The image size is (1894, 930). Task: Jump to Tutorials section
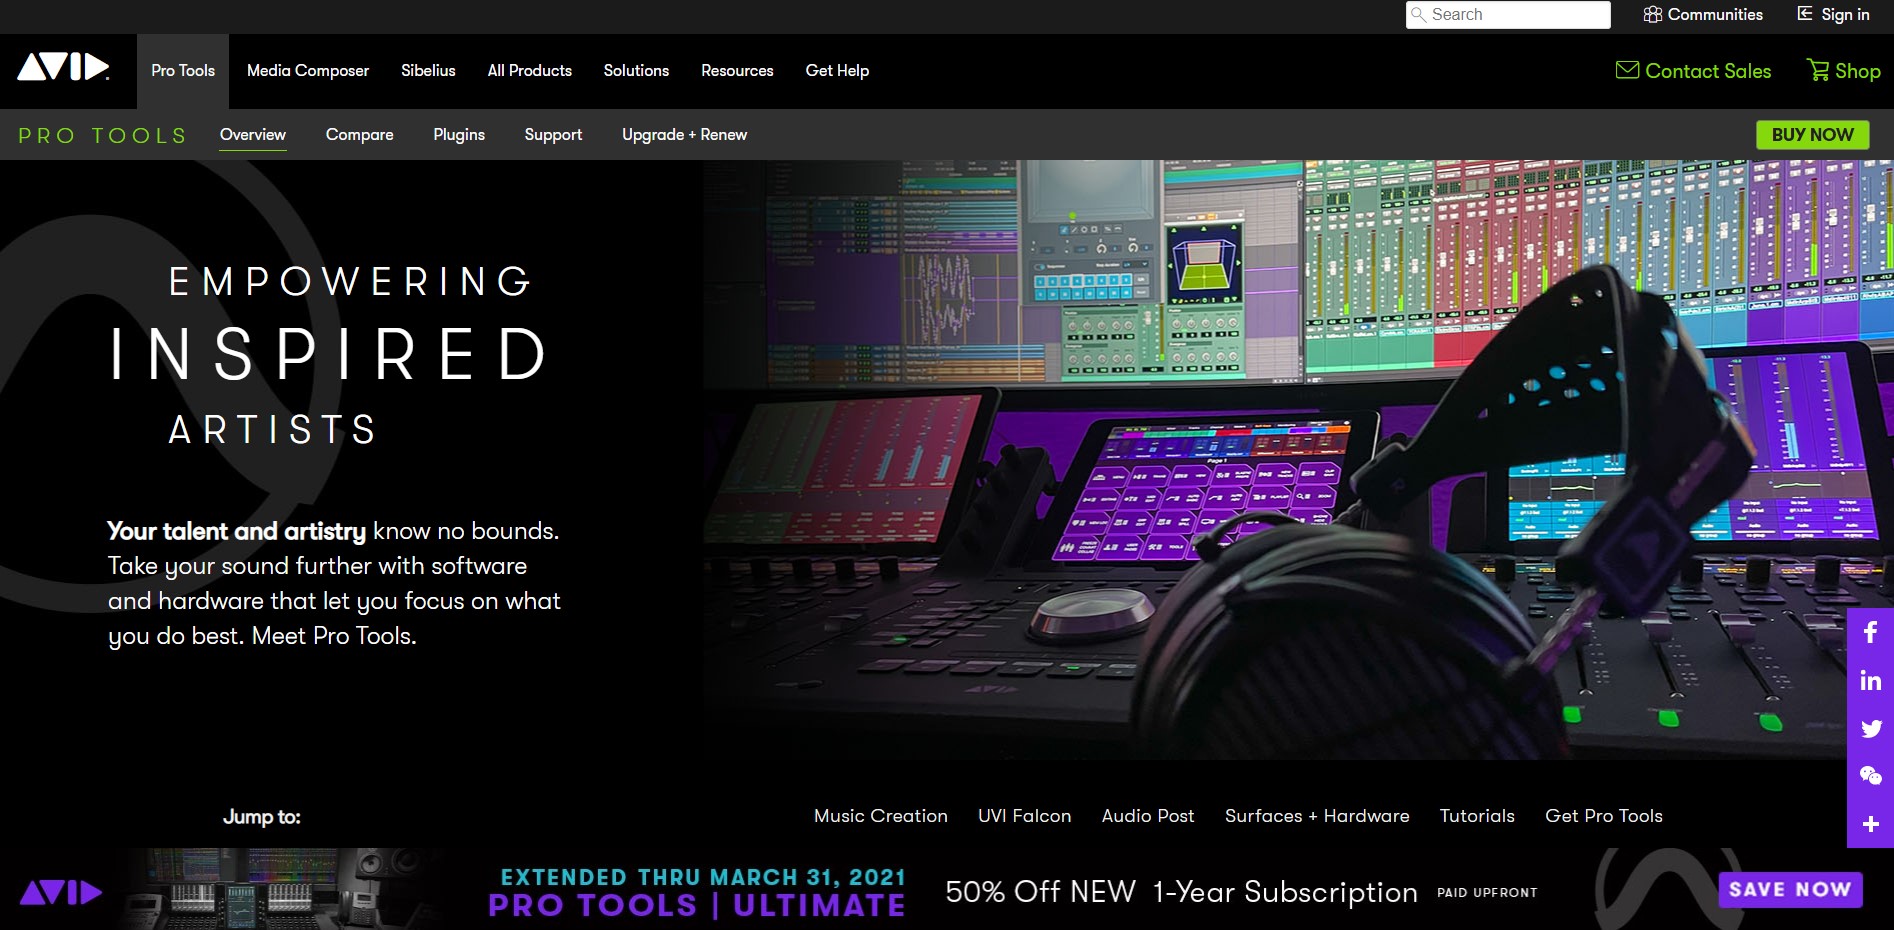pyautogui.click(x=1477, y=816)
